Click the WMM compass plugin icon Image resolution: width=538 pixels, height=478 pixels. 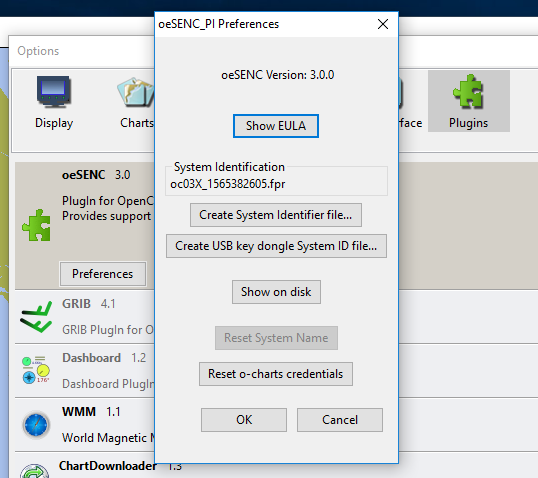[36, 424]
